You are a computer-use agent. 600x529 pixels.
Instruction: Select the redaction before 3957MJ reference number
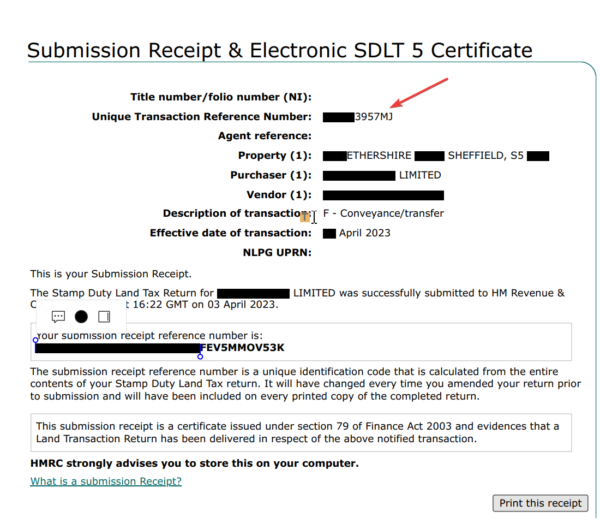(338, 117)
